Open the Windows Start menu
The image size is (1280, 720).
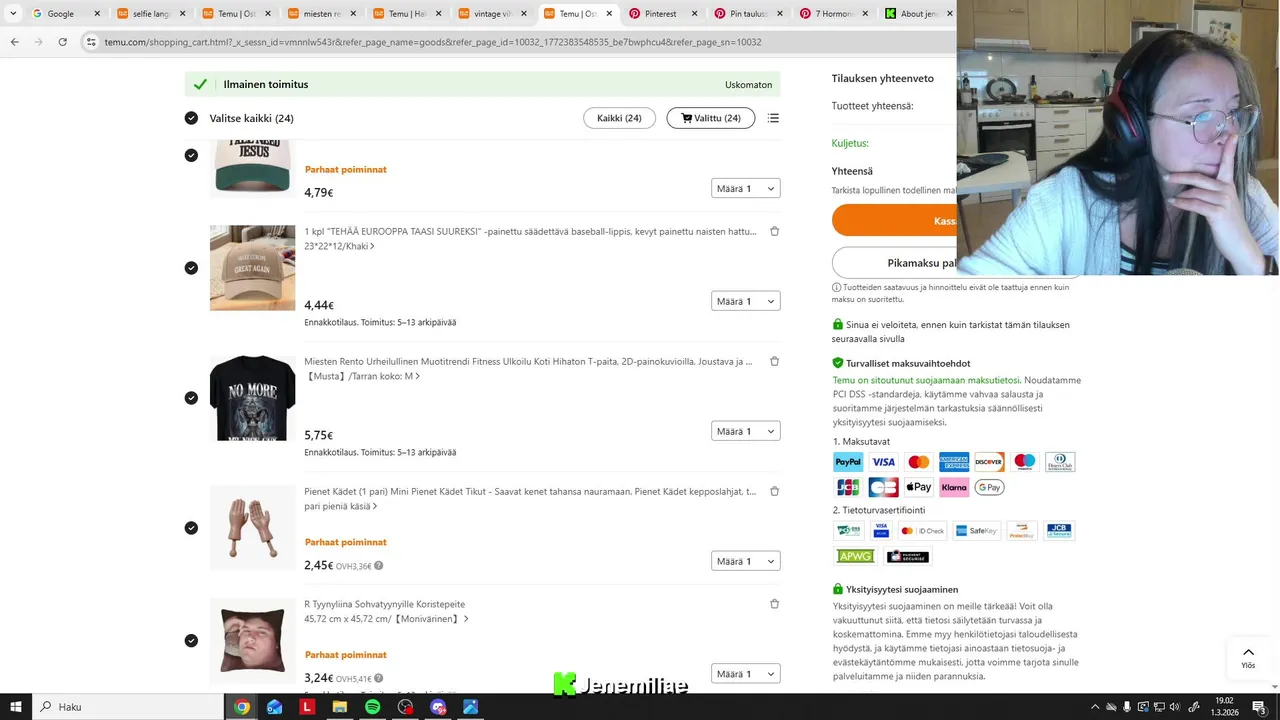(16, 707)
